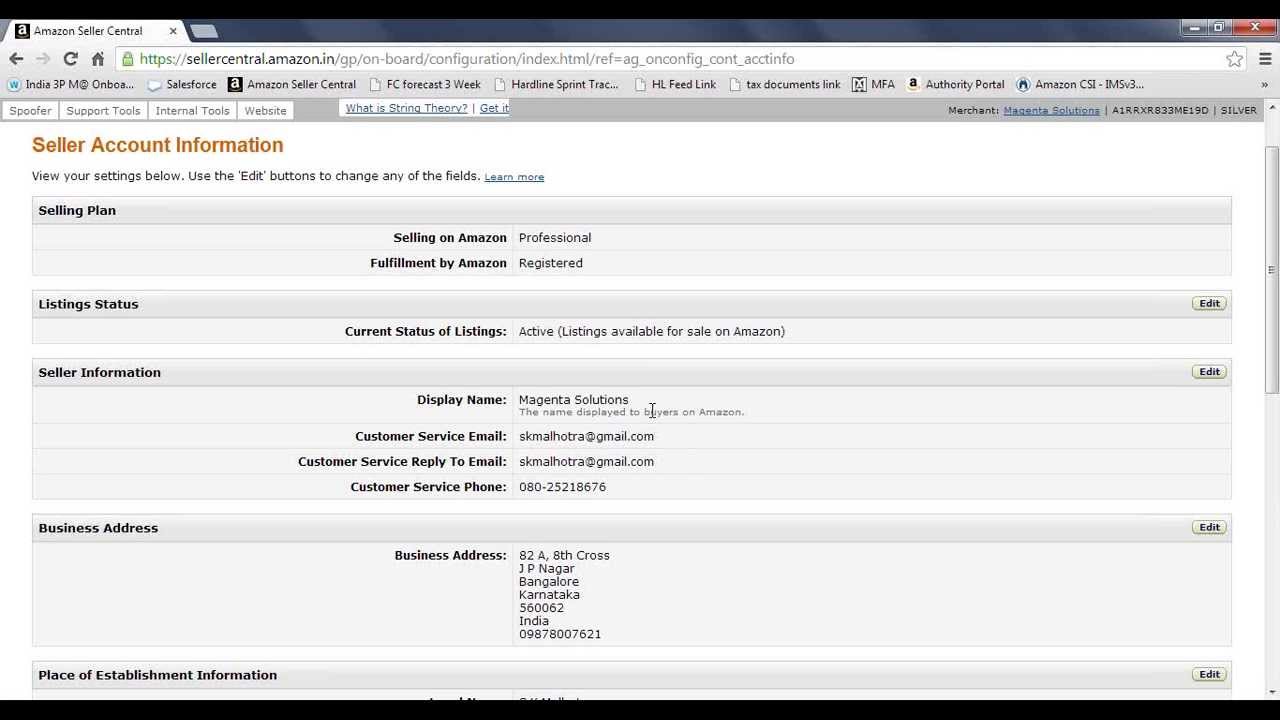
Task: Click the browser back arrow
Action: pyautogui.click(x=16, y=59)
